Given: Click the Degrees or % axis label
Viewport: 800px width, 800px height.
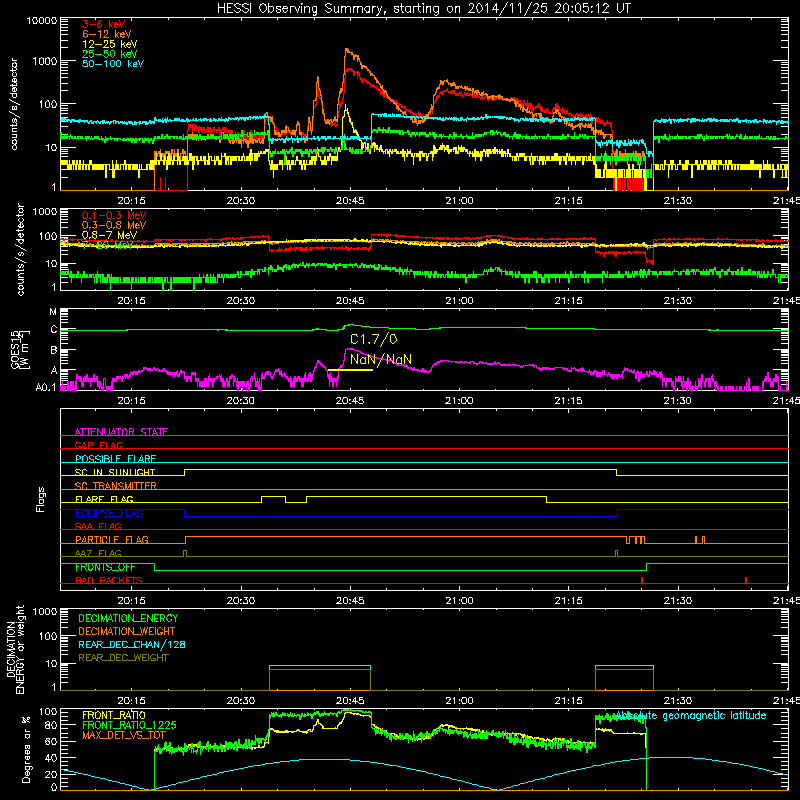Looking at the screenshot, I should (26, 749).
